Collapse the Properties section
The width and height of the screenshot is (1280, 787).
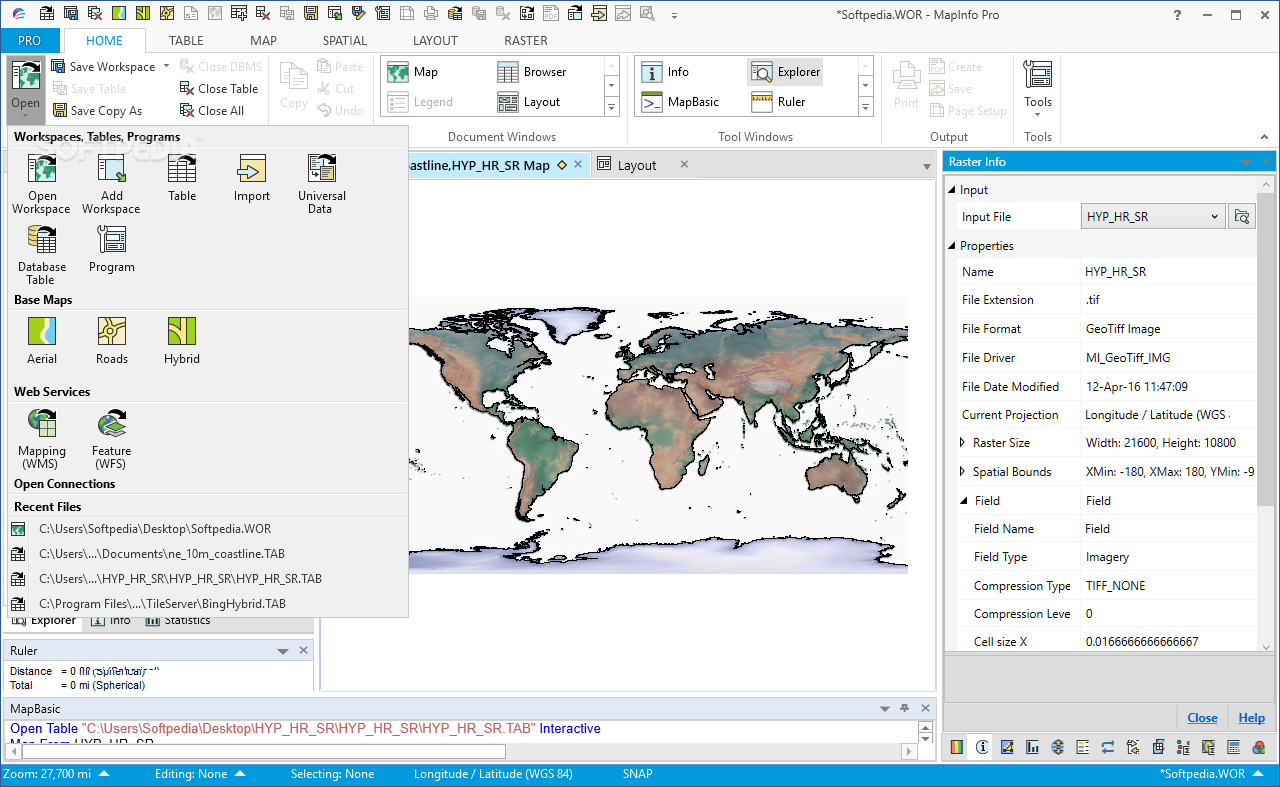(952, 246)
